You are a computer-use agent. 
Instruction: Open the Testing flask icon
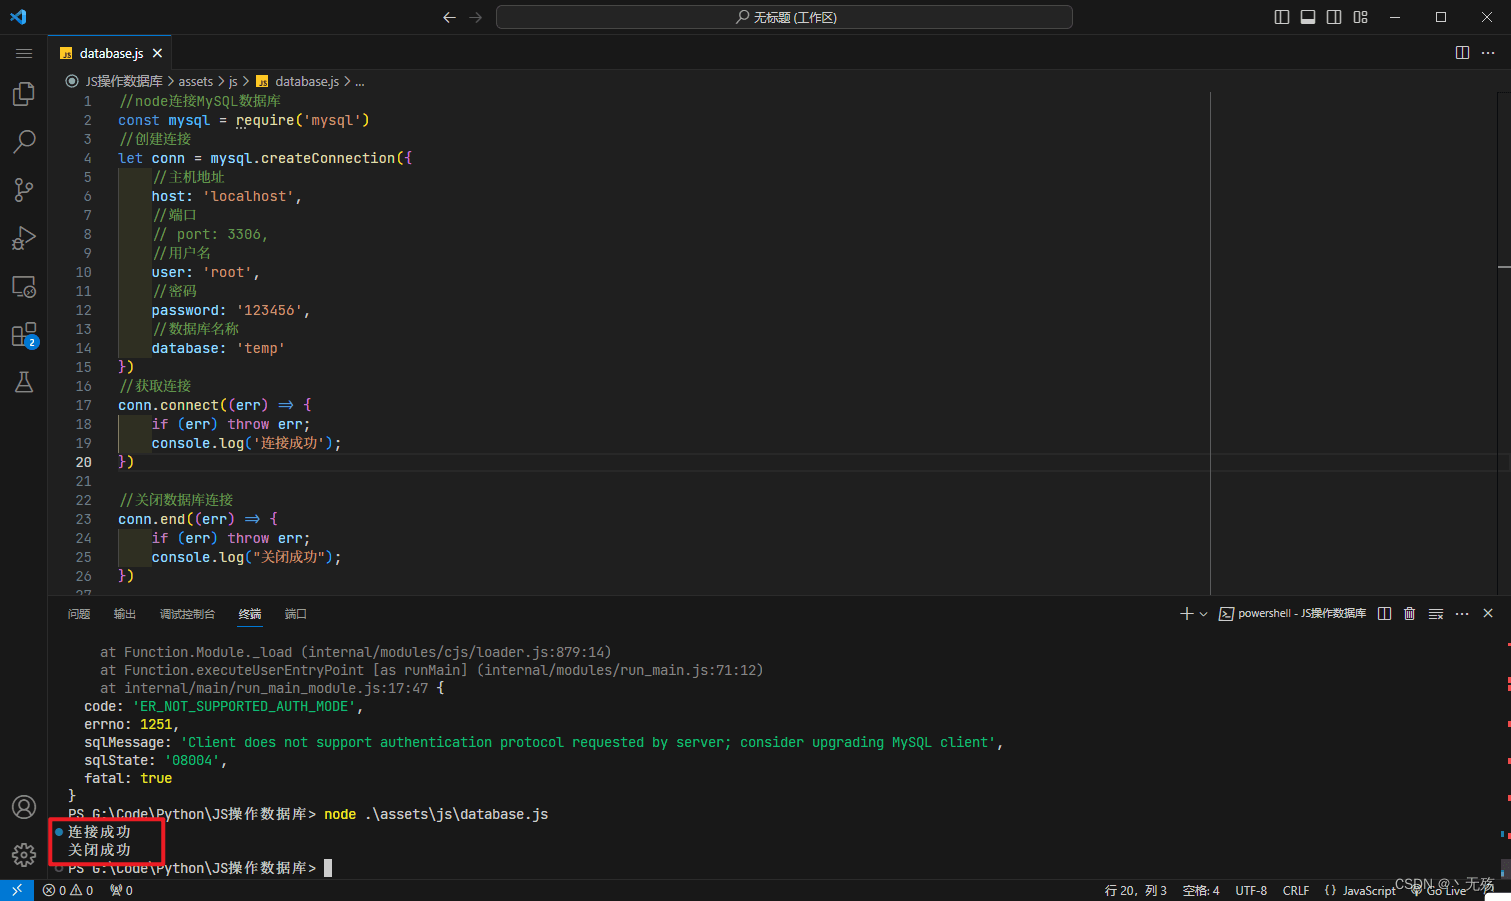(24, 382)
